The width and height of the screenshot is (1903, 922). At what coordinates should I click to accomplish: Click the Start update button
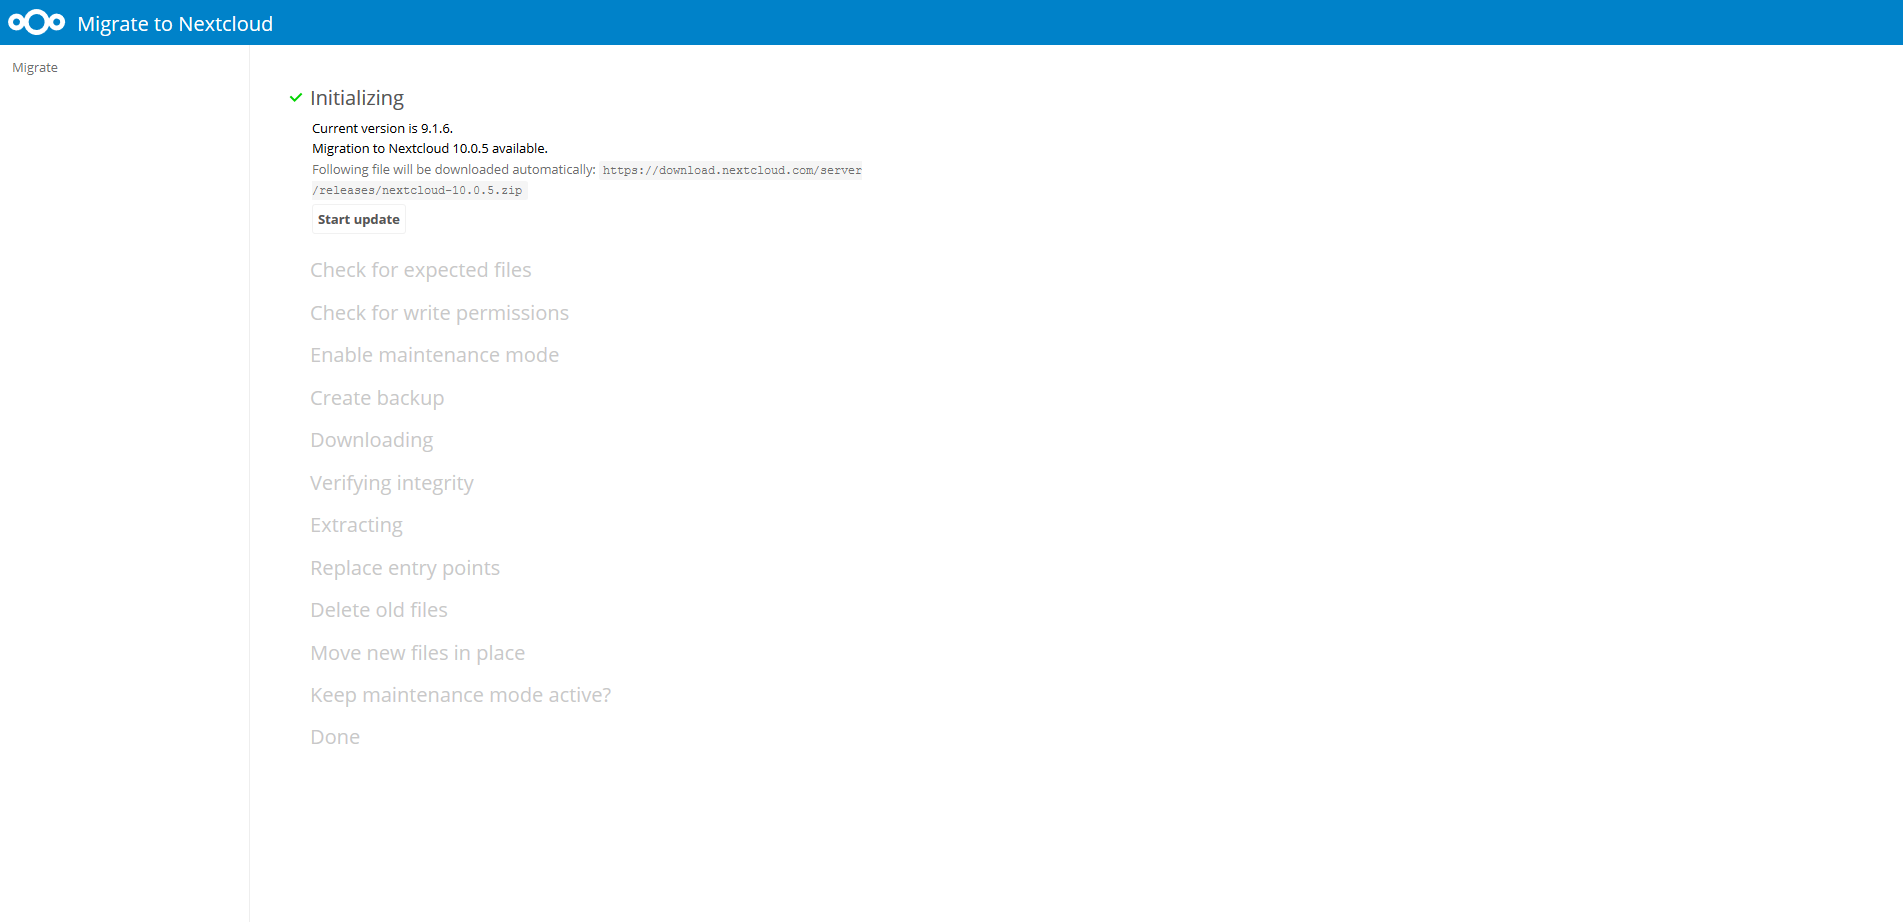[x=359, y=219]
